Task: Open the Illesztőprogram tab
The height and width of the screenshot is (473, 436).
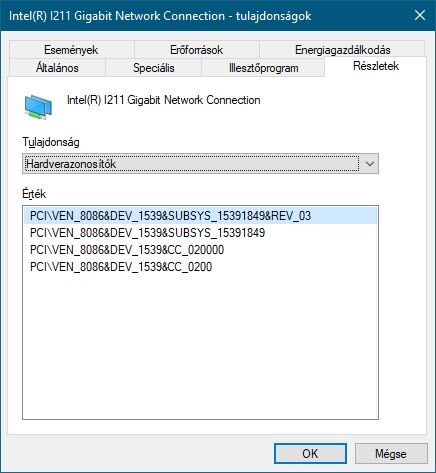Action: click(263, 68)
